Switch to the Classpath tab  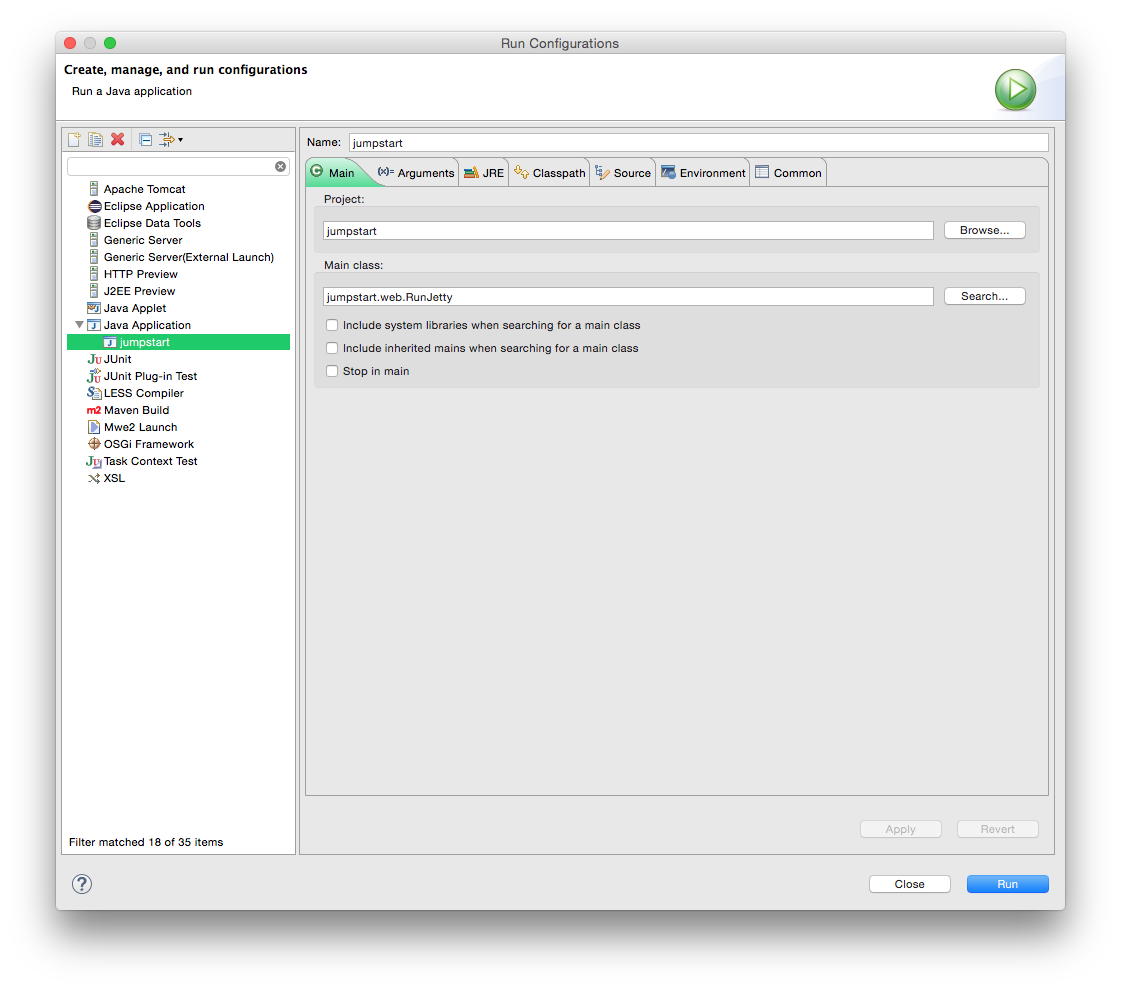(x=550, y=173)
